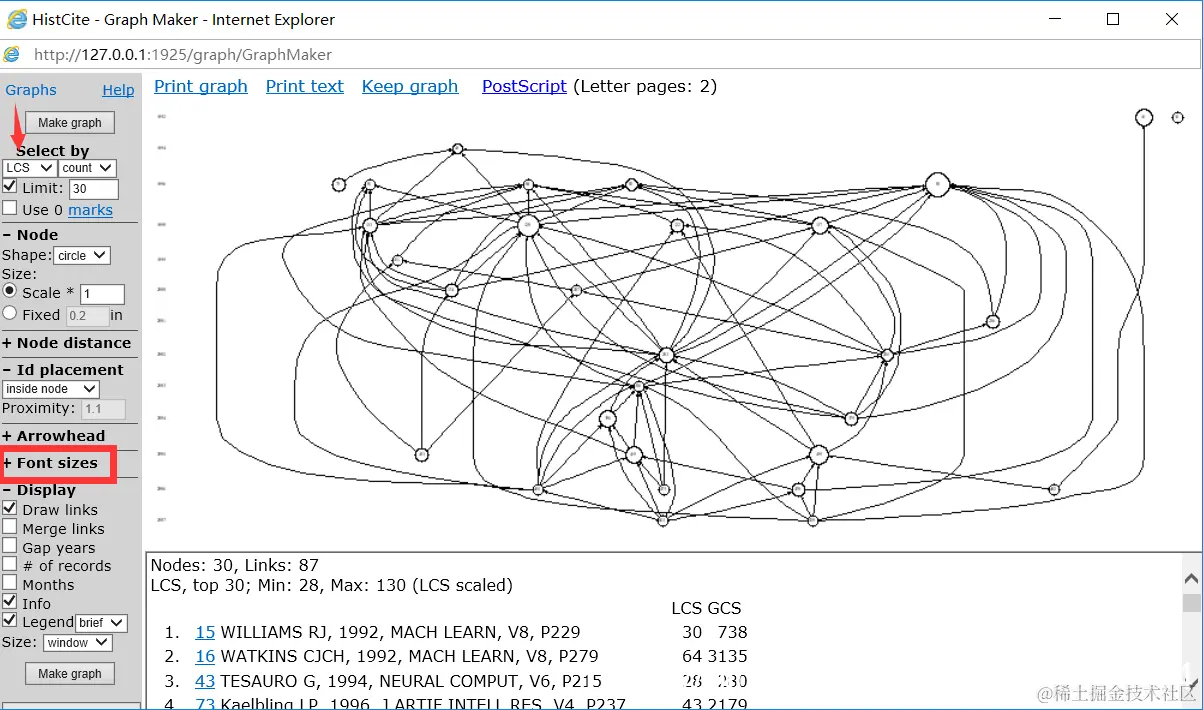
Task: Open the Graphs link in sidebar
Action: [x=31, y=90]
